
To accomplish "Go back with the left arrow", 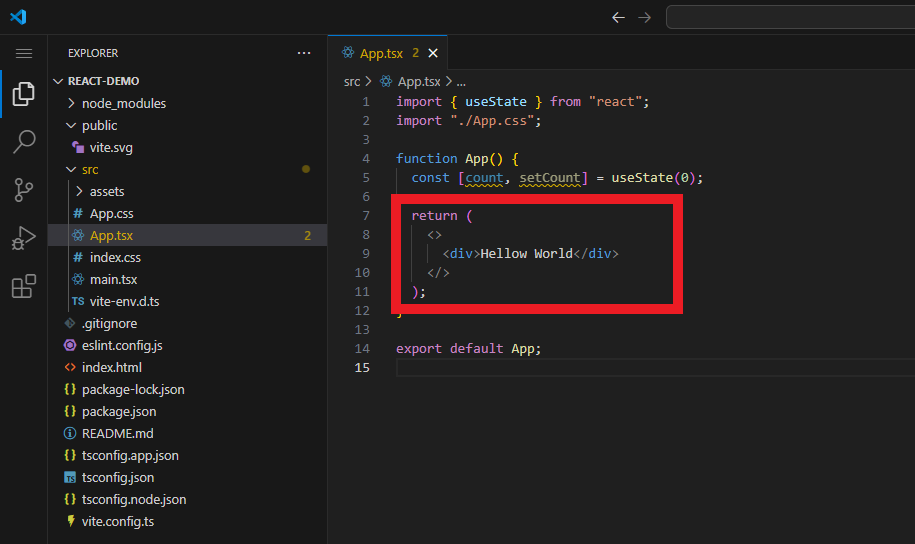I will [x=618, y=18].
